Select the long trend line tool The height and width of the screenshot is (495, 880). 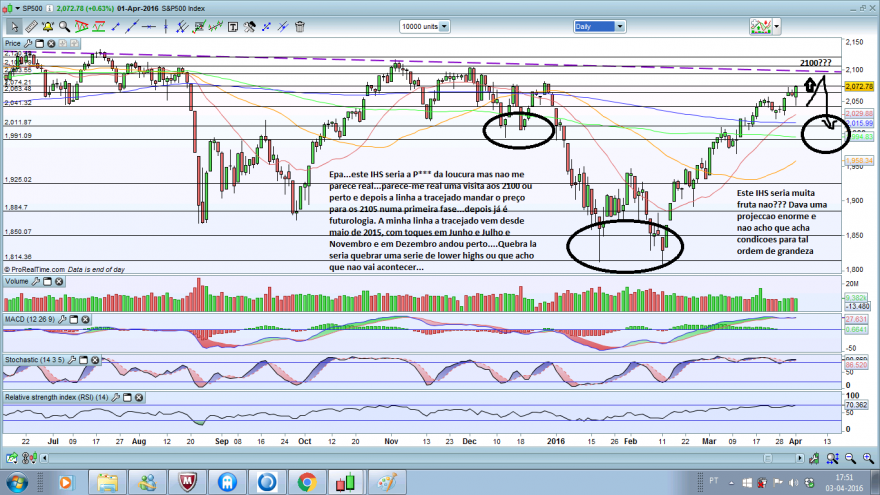click(132, 26)
